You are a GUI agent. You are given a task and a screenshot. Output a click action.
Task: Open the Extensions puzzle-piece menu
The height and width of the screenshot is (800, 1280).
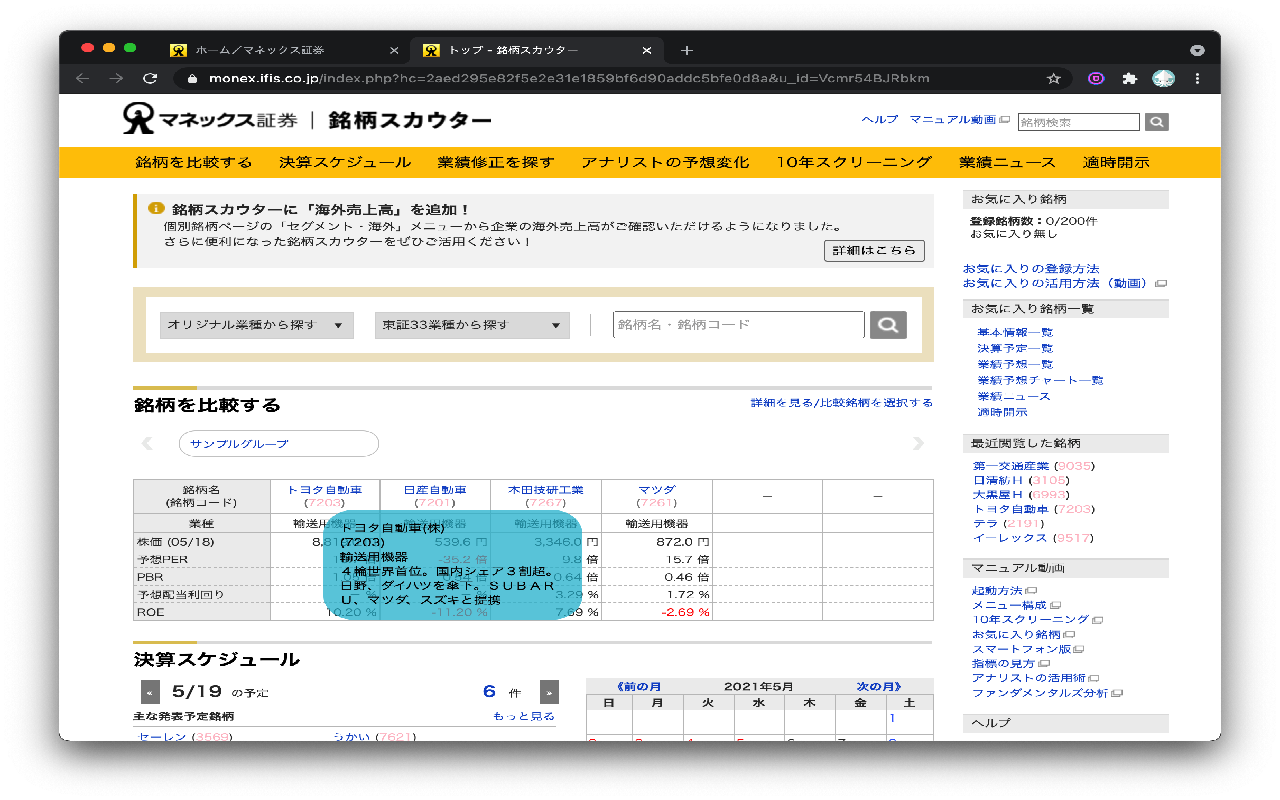tap(1130, 78)
